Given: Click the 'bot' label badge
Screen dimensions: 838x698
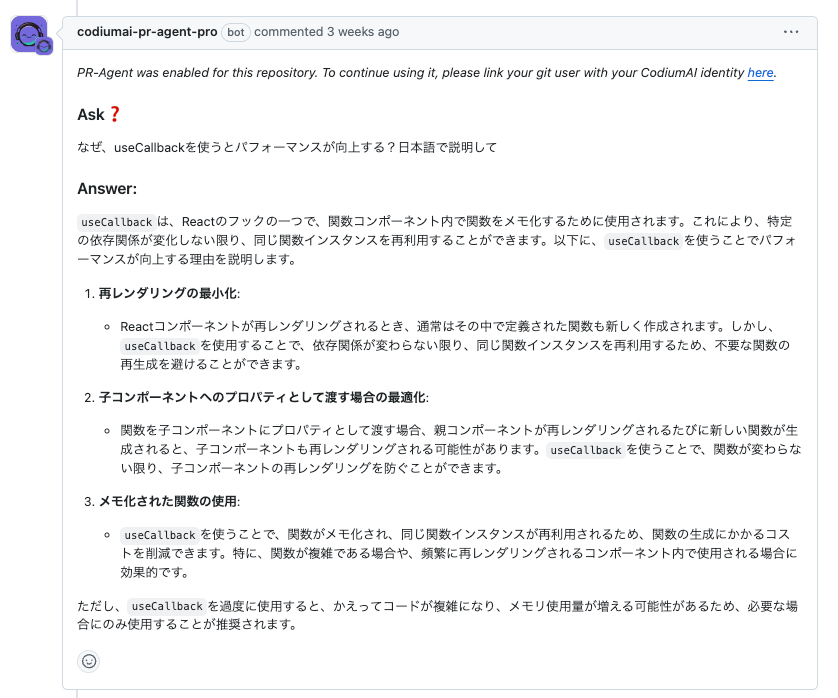Looking at the screenshot, I should pos(235,32).
